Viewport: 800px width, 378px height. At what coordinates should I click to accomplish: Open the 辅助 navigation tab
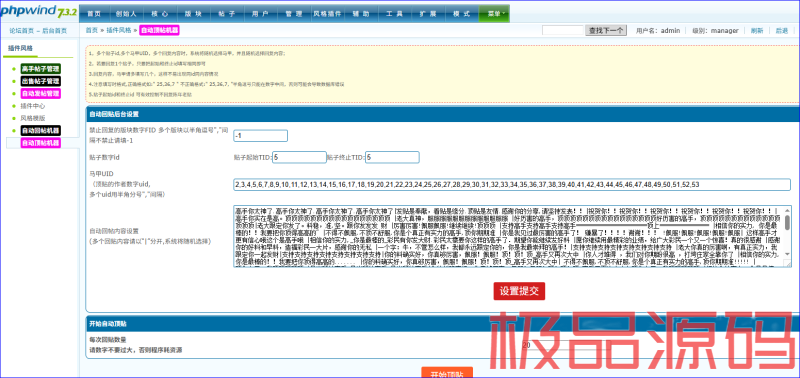click(x=361, y=14)
